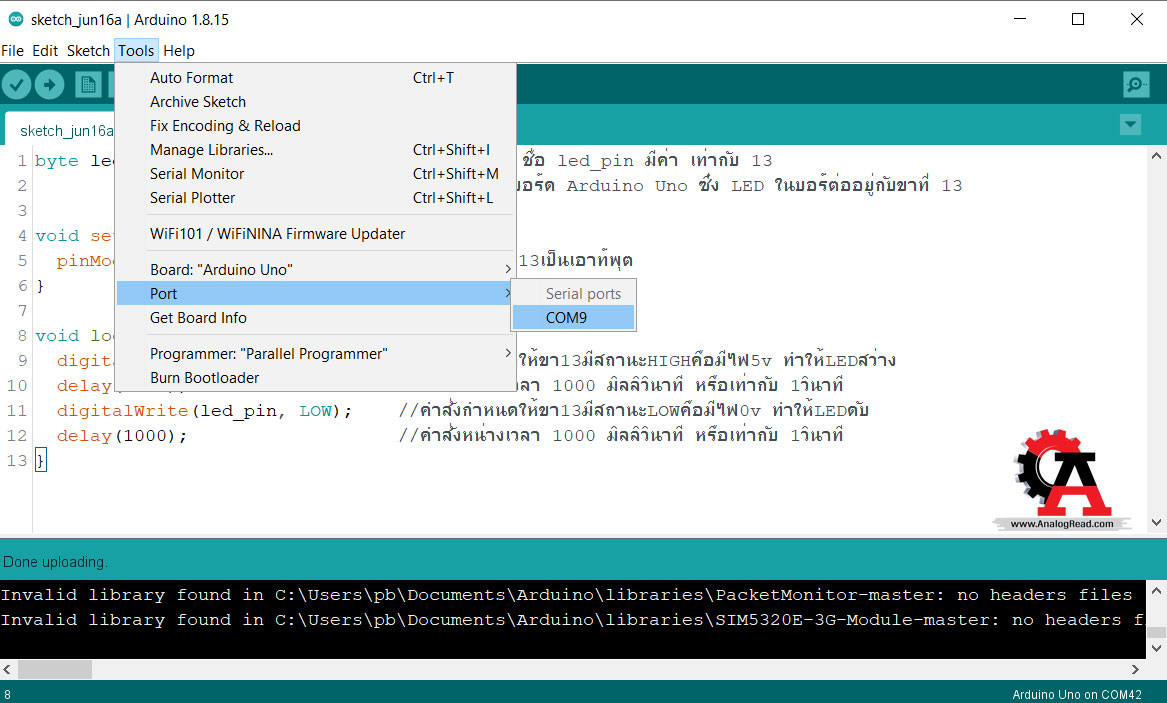Click the console horizontal scroll right arrow

coord(1135,670)
